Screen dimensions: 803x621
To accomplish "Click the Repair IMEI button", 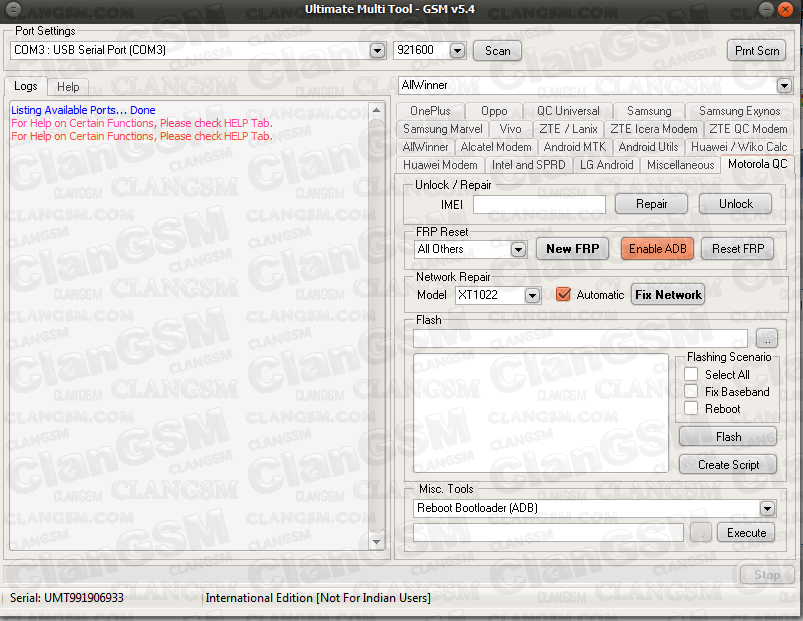I will tap(651, 204).
